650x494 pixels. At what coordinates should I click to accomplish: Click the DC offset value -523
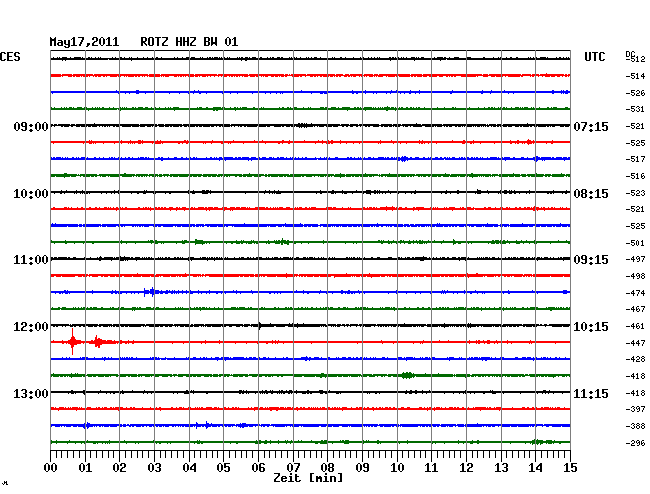click(635, 193)
